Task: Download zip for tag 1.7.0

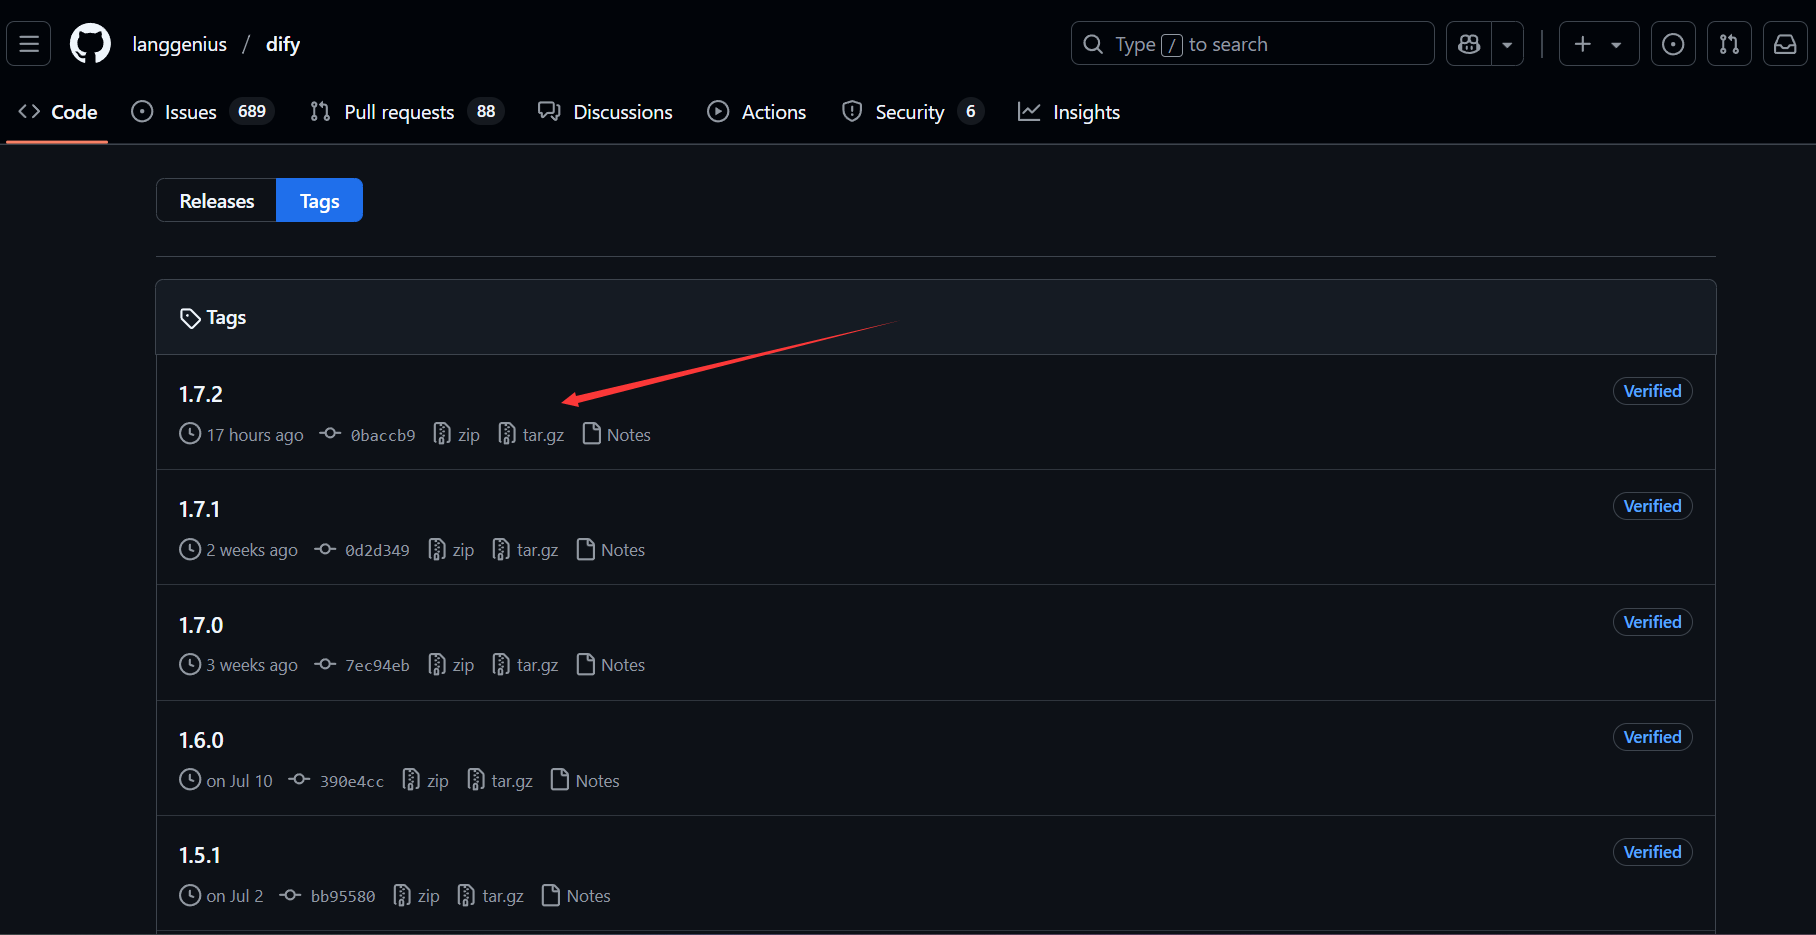Action: (x=451, y=665)
